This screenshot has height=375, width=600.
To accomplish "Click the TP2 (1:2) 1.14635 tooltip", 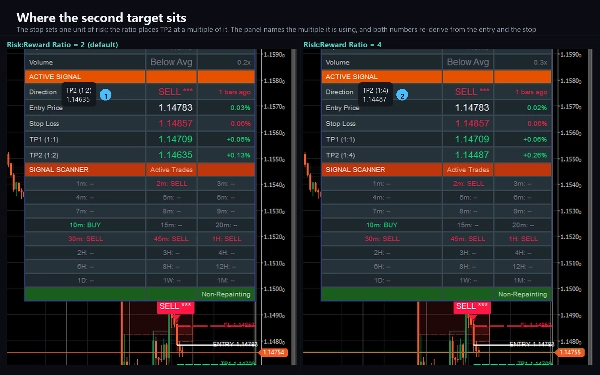I will pyautogui.click(x=78, y=95).
